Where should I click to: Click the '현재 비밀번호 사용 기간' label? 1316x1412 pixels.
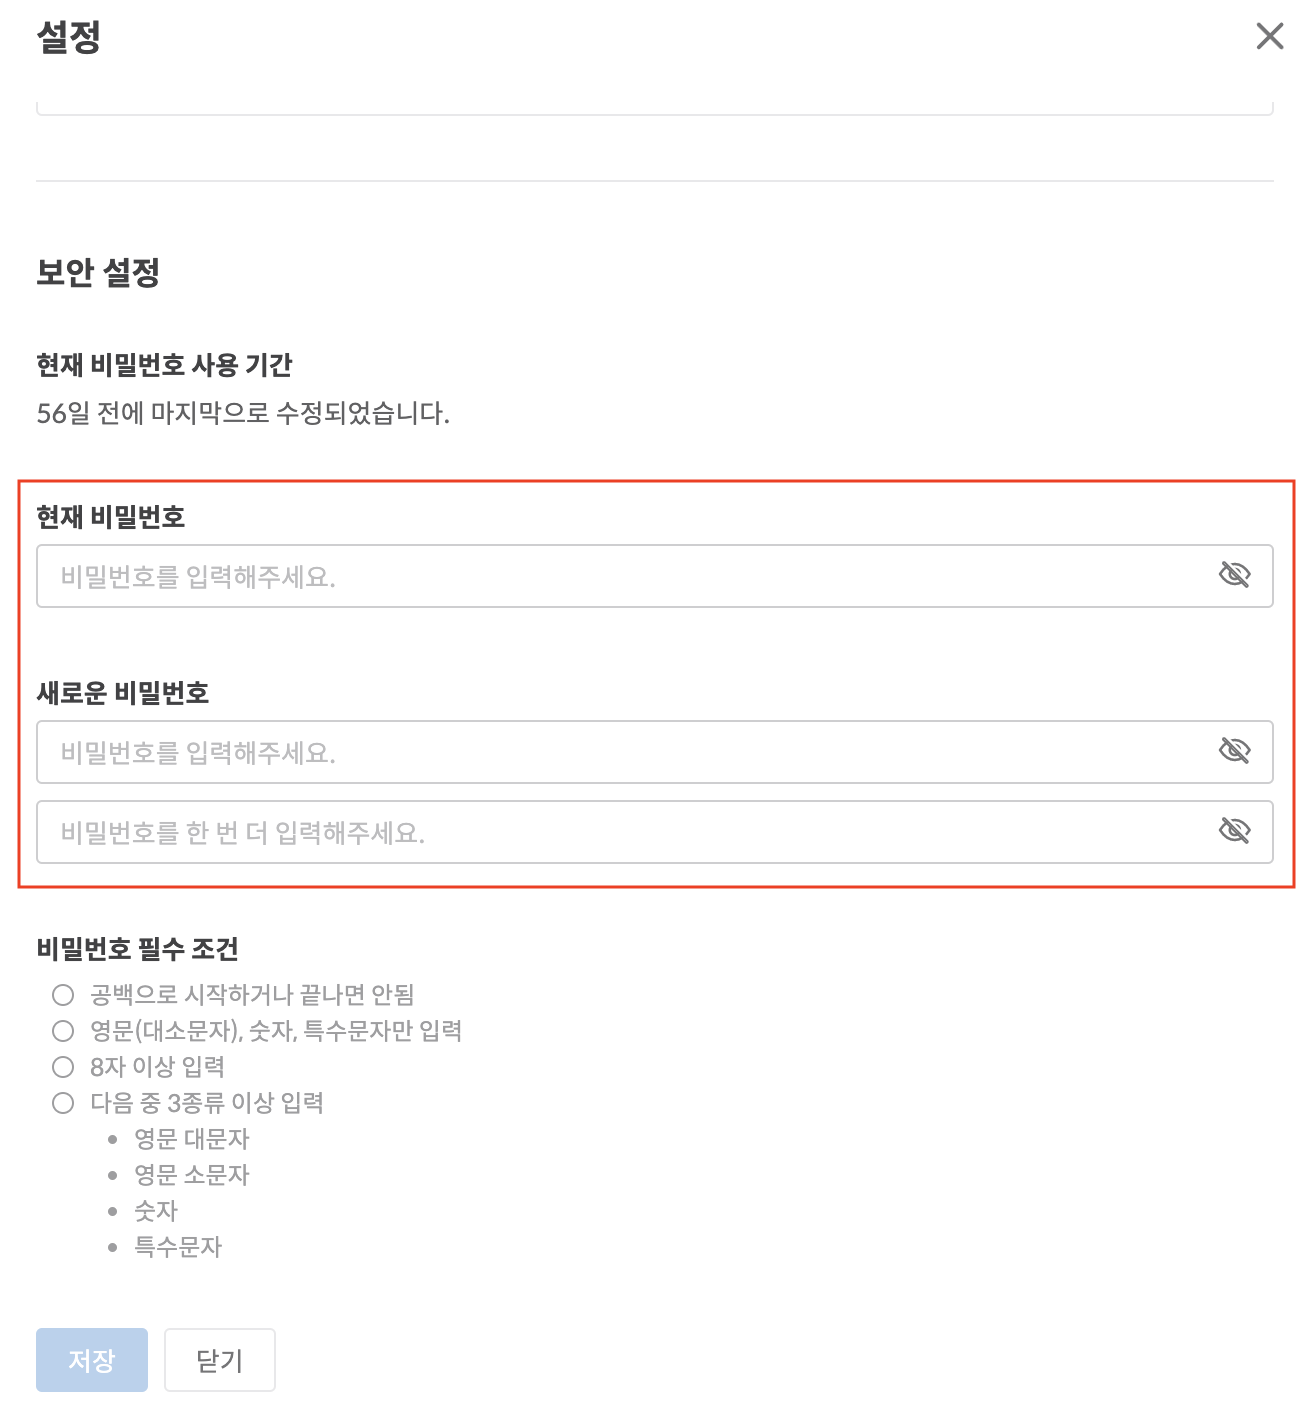[164, 365]
